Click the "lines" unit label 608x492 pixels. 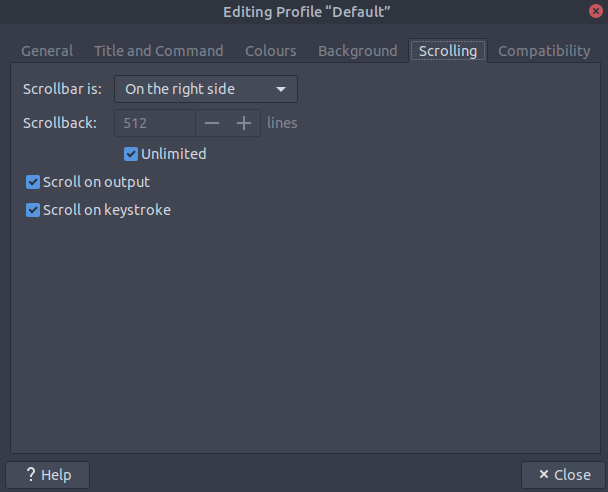pyautogui.click(x=282, y=123)
